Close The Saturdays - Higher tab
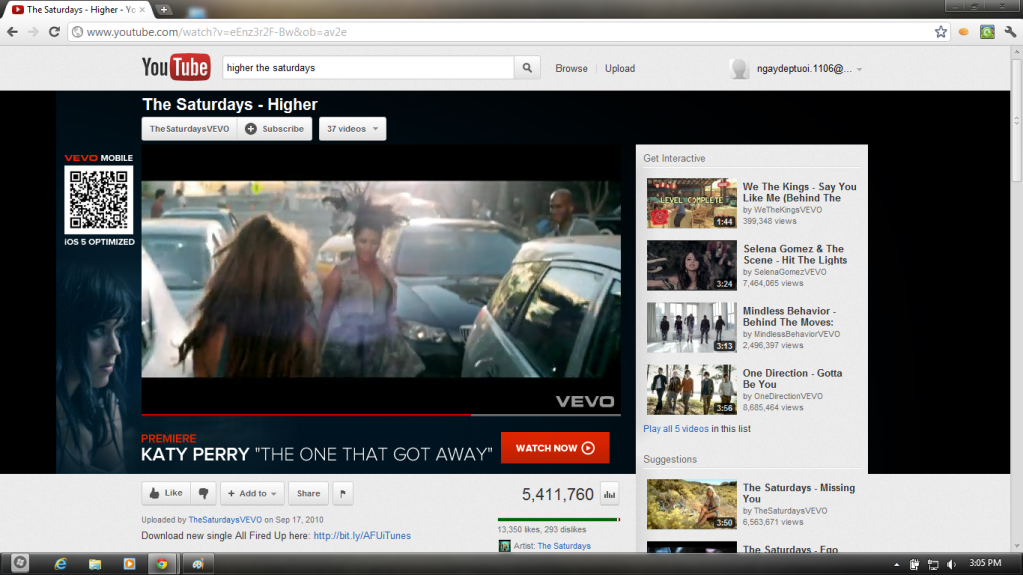 coord(142,10)
